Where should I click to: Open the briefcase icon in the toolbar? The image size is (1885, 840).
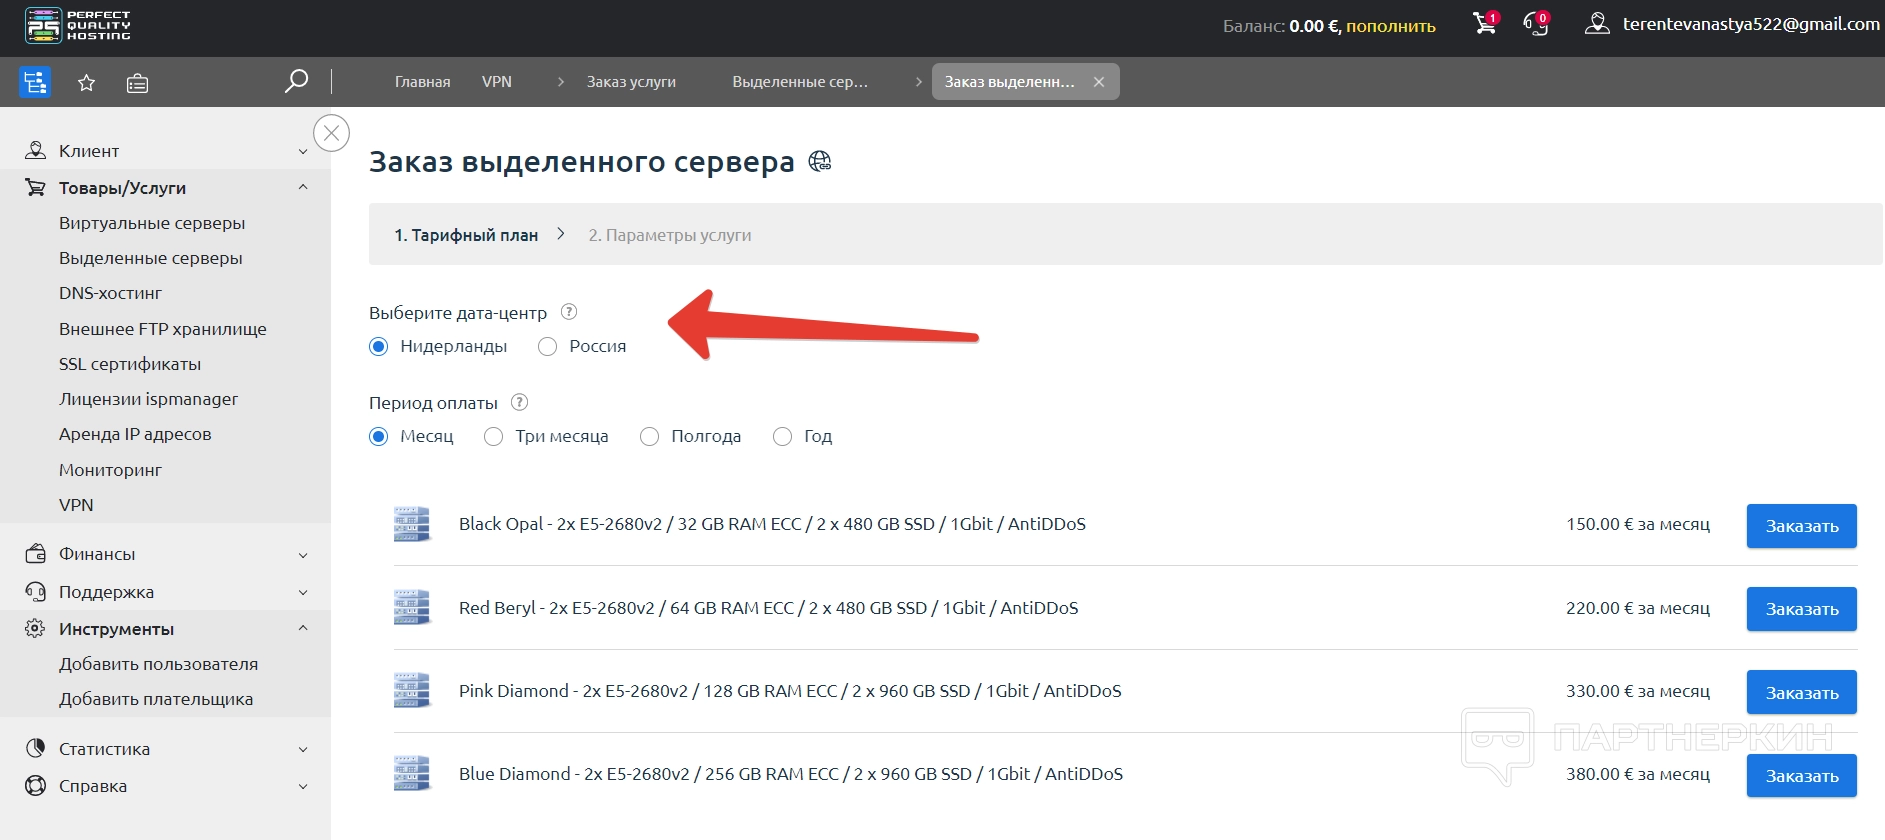click(x=137, y=83)
